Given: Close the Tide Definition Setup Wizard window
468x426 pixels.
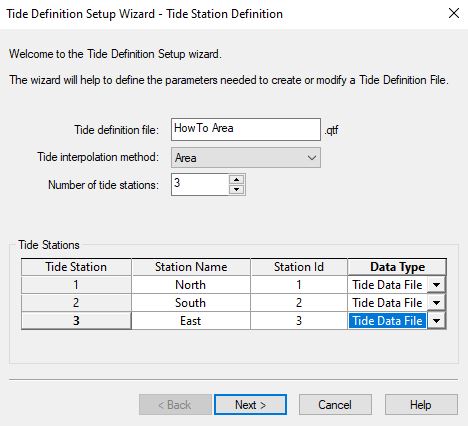Looking at the screenshot, I should tap(454, 14).
